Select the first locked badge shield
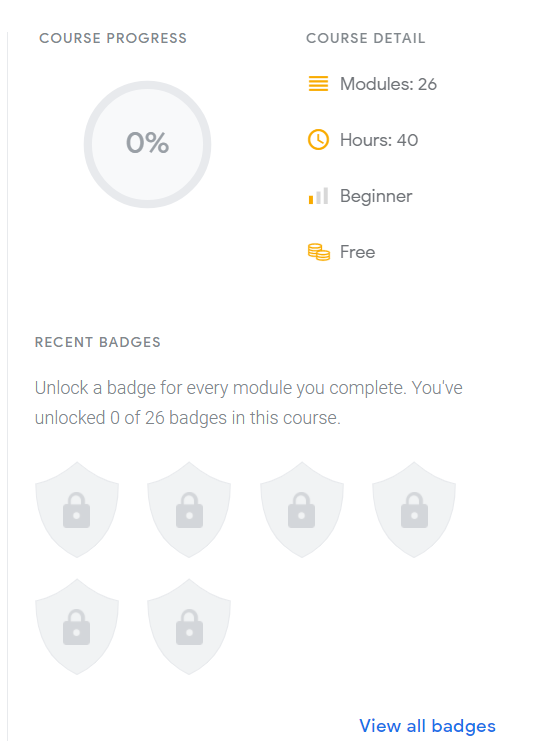 (77, 510)
